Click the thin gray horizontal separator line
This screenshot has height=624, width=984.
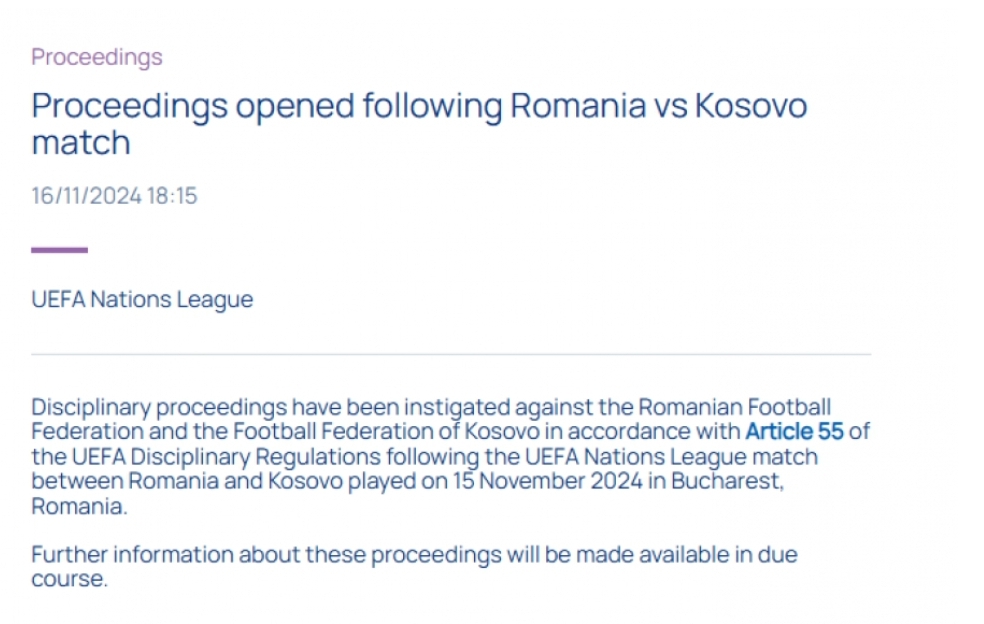[x=450, y=354]
